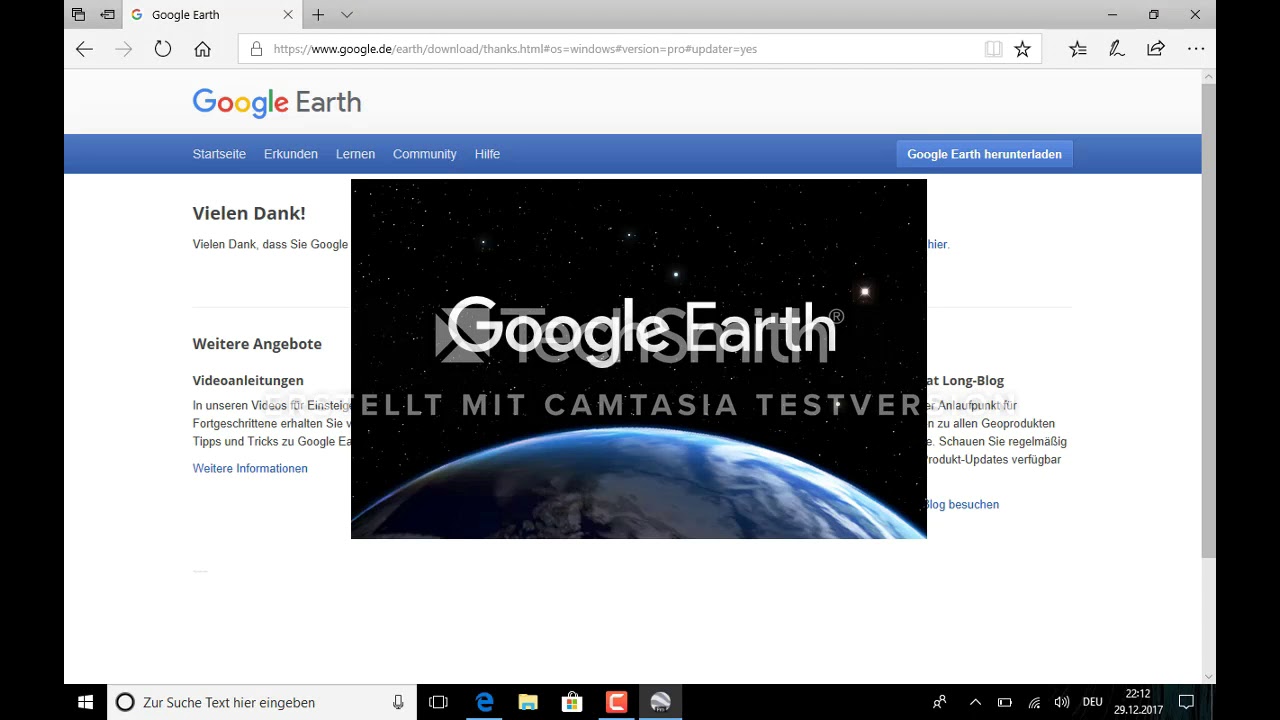Click the page vertical scrollbar

(x=1208, y=320)
